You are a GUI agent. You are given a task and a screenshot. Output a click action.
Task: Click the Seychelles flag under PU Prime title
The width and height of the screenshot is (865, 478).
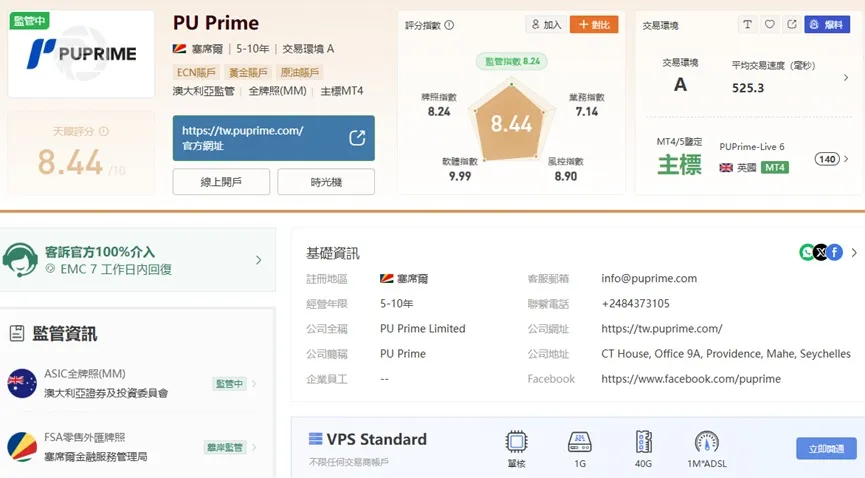tap(179, 49)
